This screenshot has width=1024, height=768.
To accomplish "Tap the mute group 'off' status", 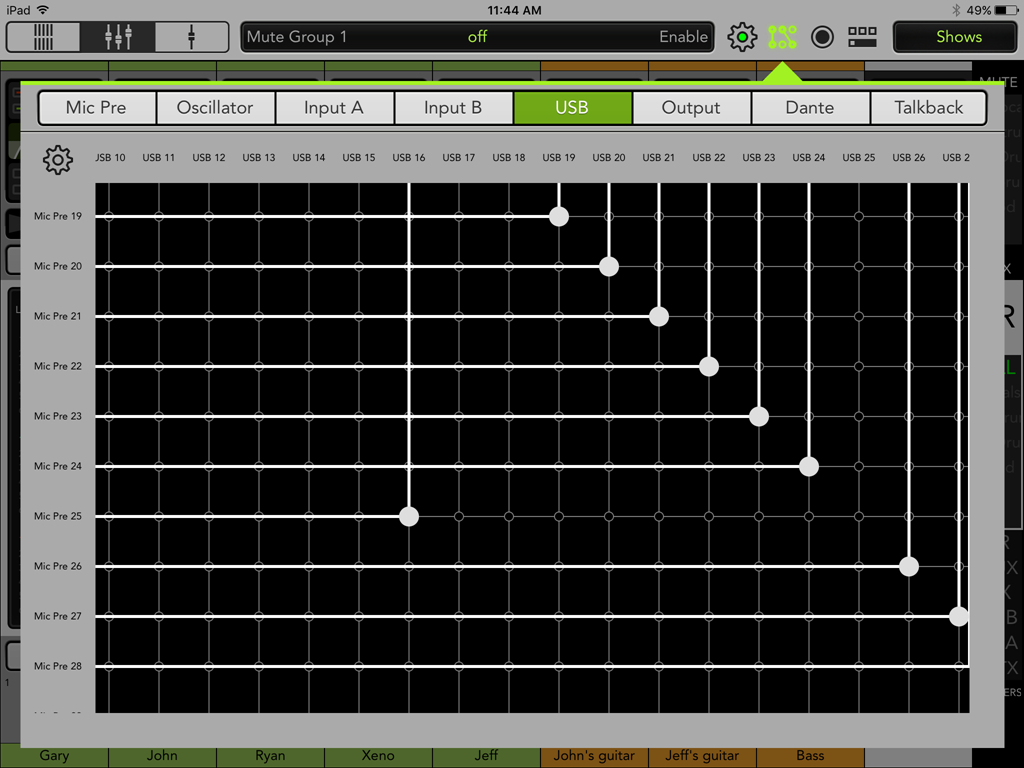I will tap(477, 37).
